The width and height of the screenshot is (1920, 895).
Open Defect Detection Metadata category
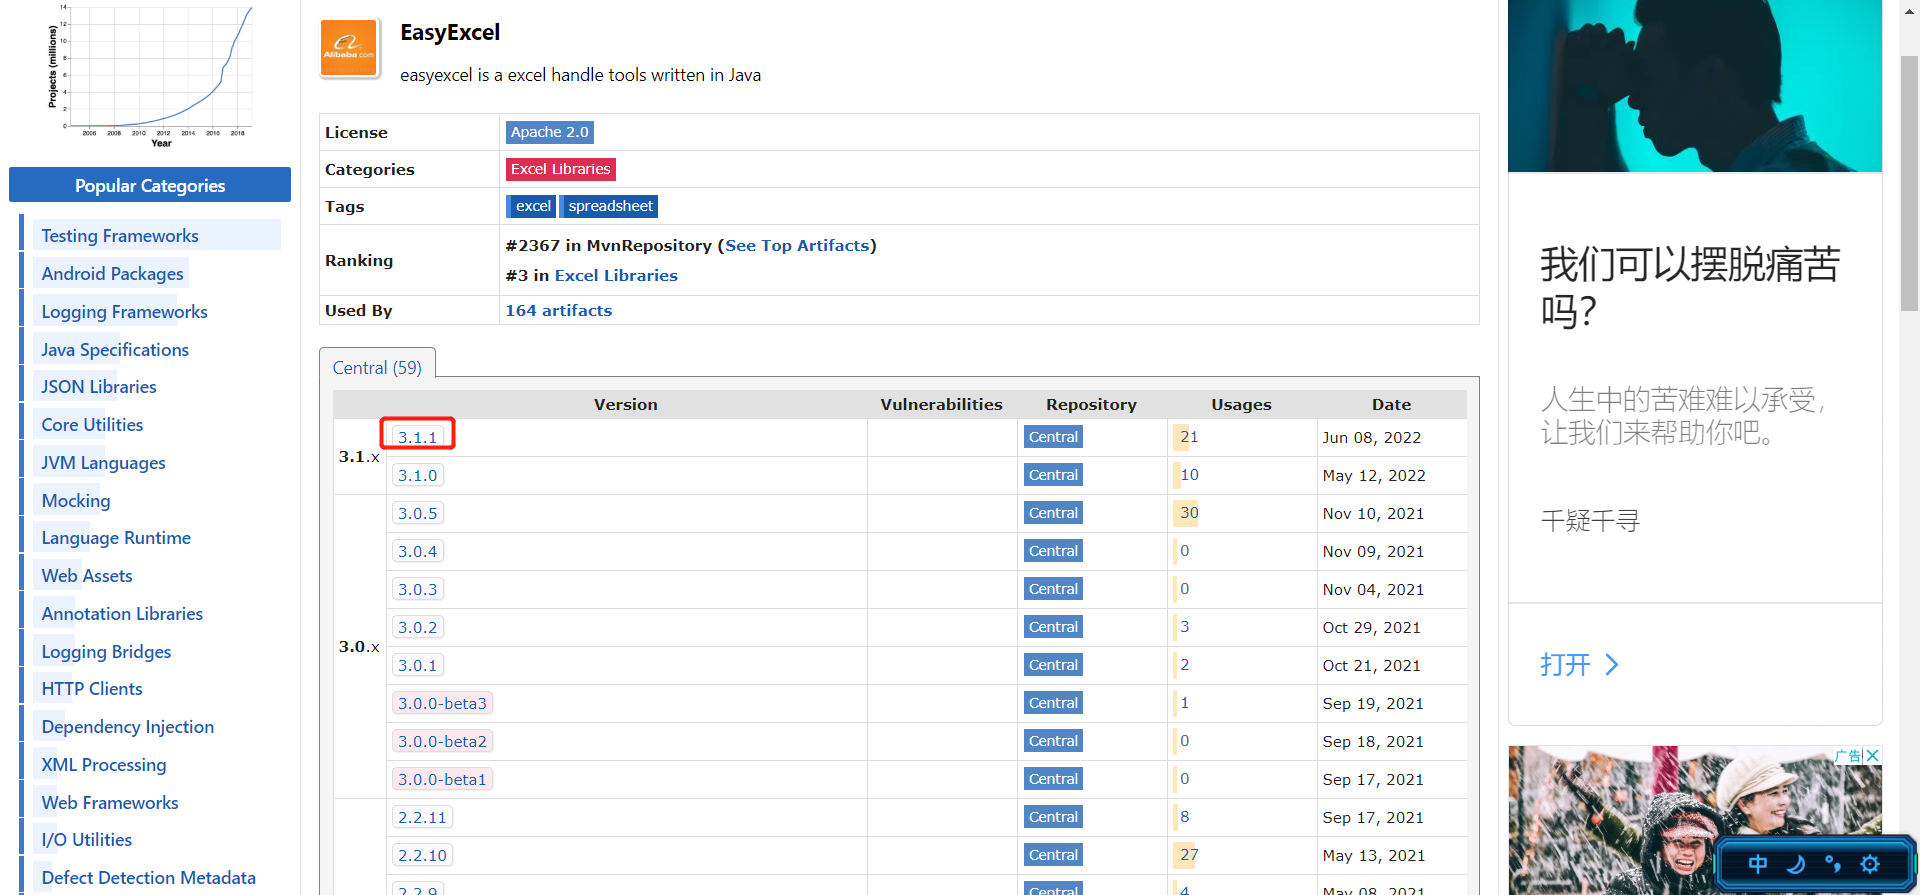point(149,878)
